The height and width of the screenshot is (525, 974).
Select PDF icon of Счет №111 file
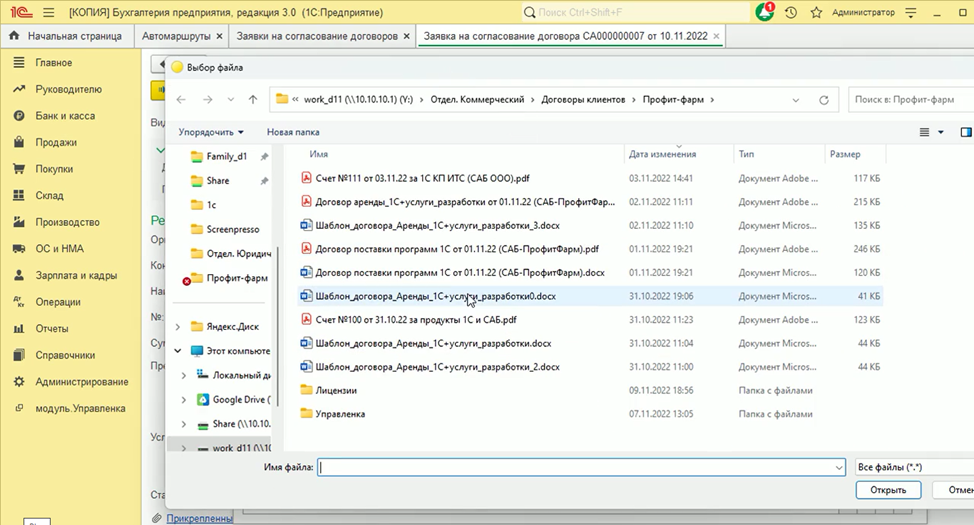click(306, 178)
